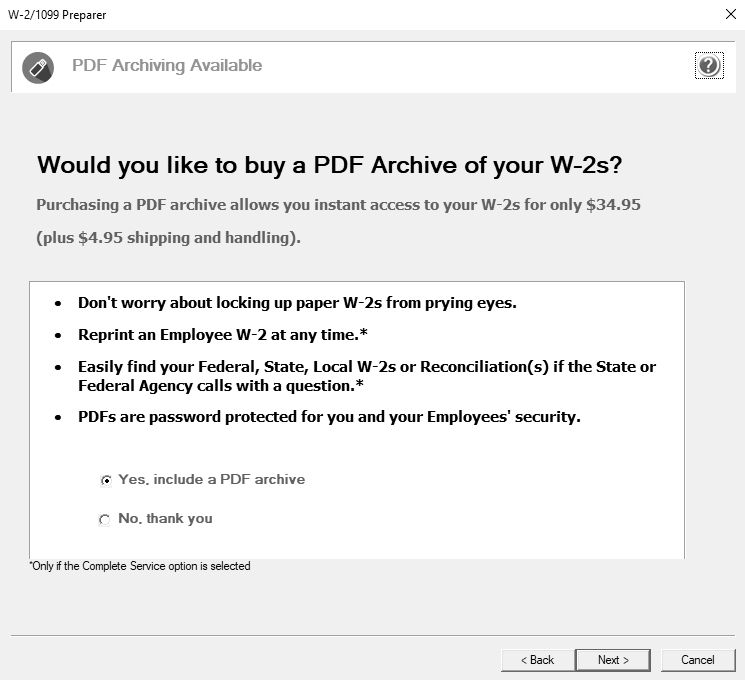This screenshot has height=680, width=745.
Task: Click the 'PDF Archiving Available' header title
Action: [x=167, y=65]
